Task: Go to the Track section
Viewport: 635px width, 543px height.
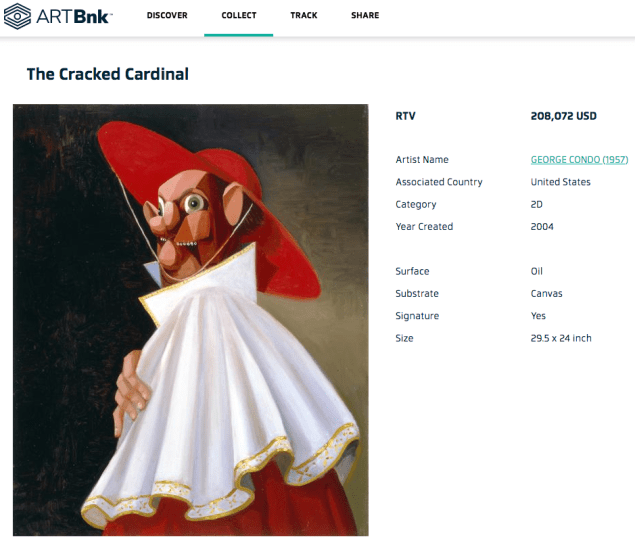Action: (x=304, y=16)
